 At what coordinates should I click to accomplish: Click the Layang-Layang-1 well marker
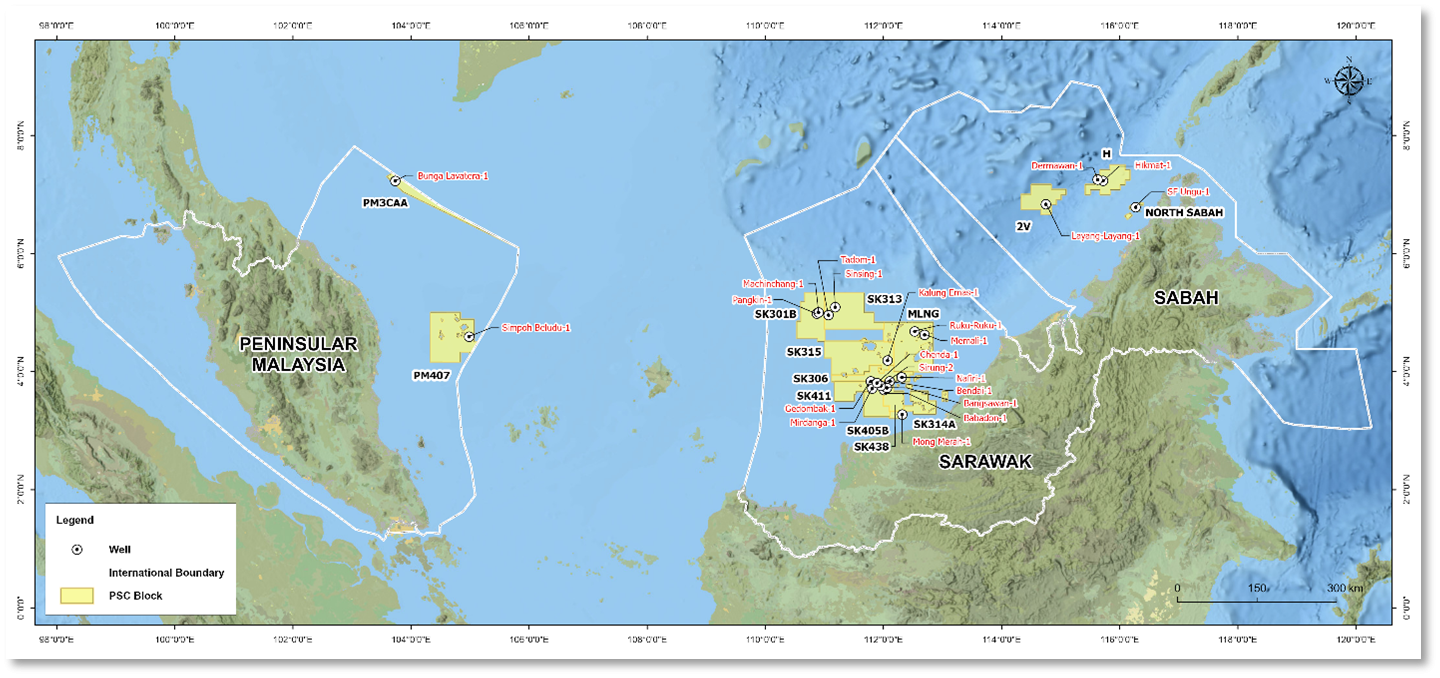point(1045,205)
